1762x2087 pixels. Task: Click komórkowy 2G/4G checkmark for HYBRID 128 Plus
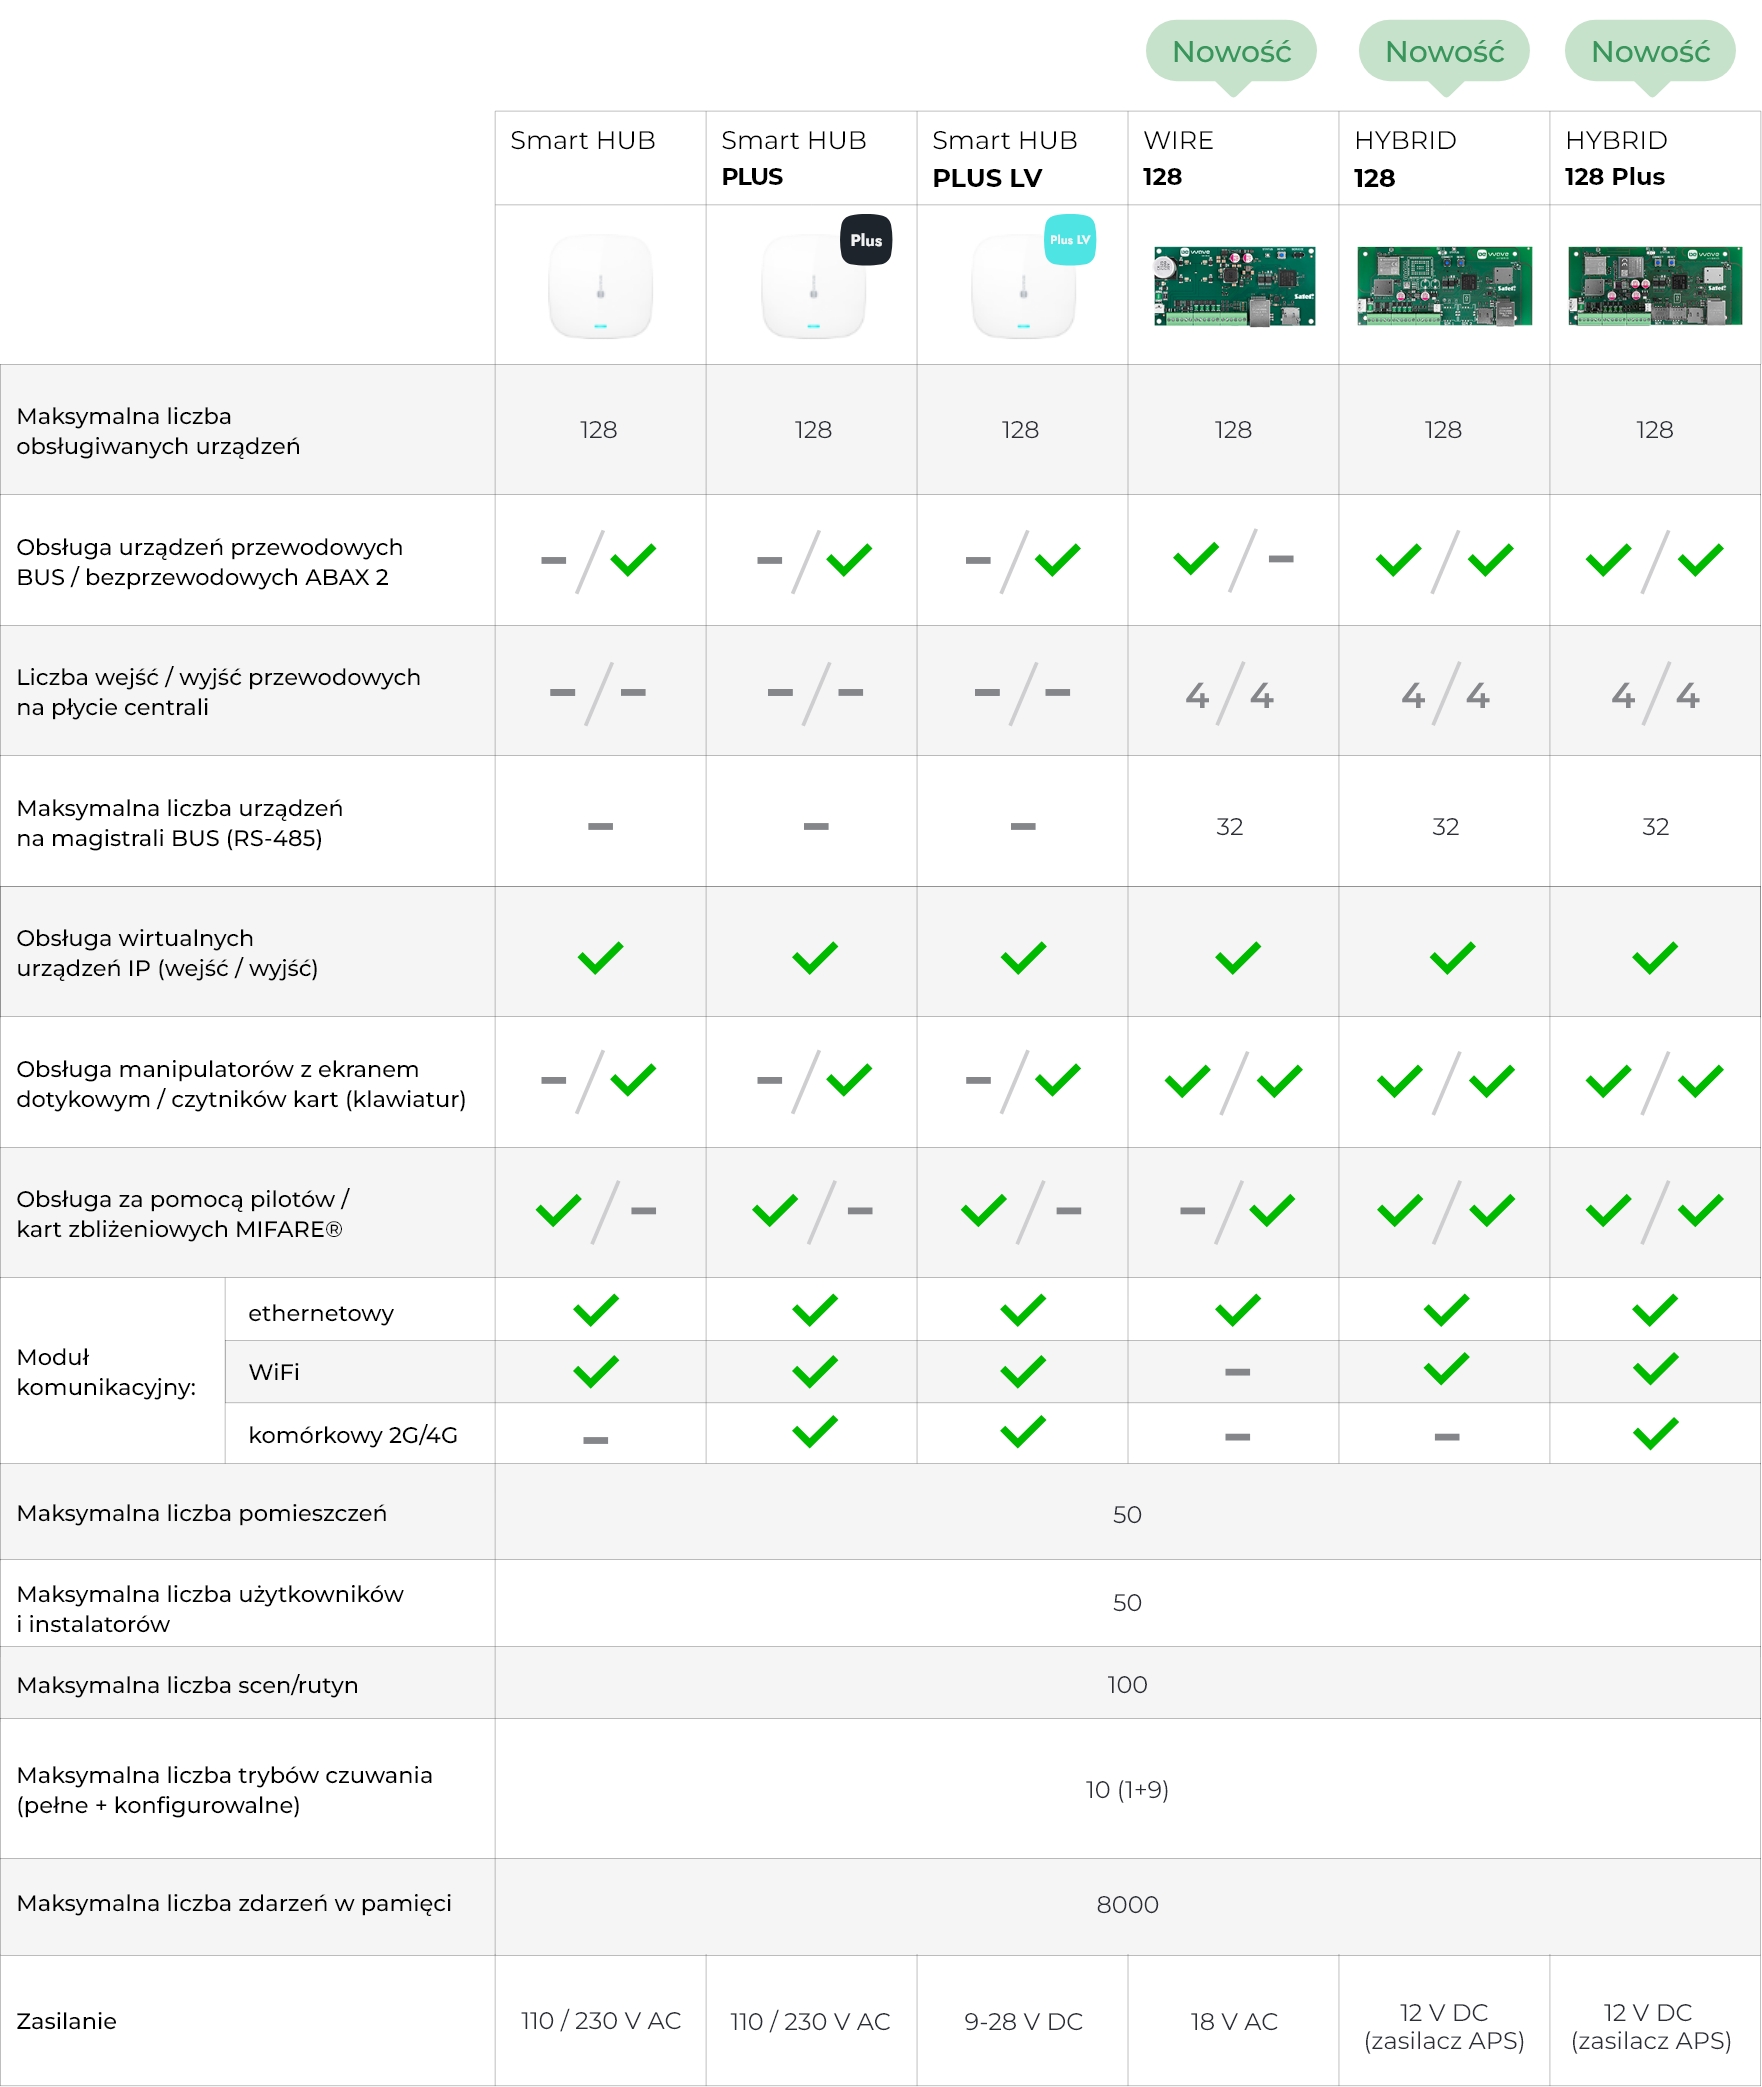point(1656,1433)
